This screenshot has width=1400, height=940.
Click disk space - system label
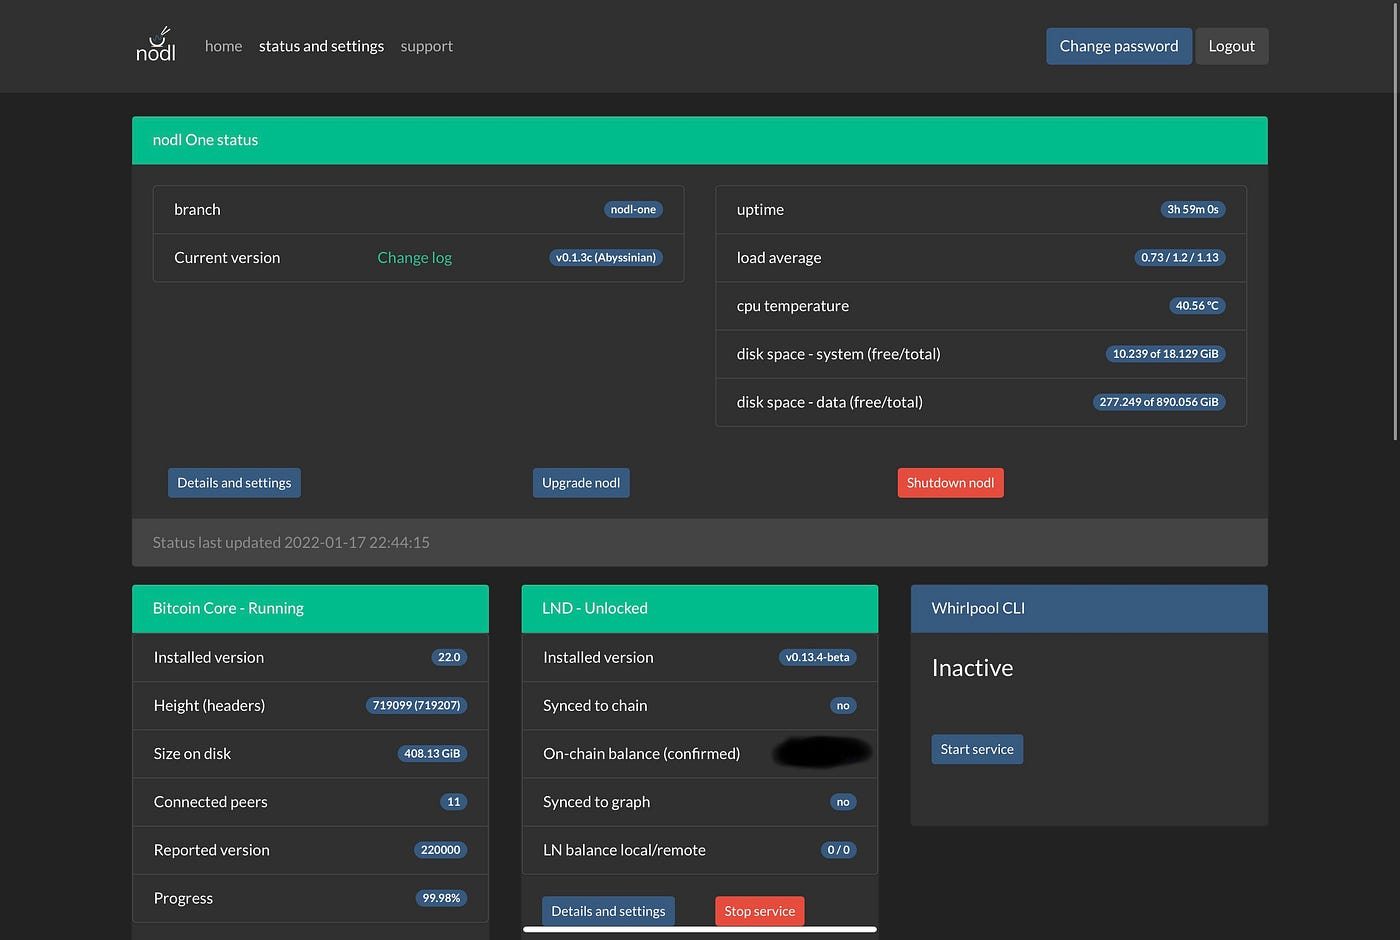(838, 354)
